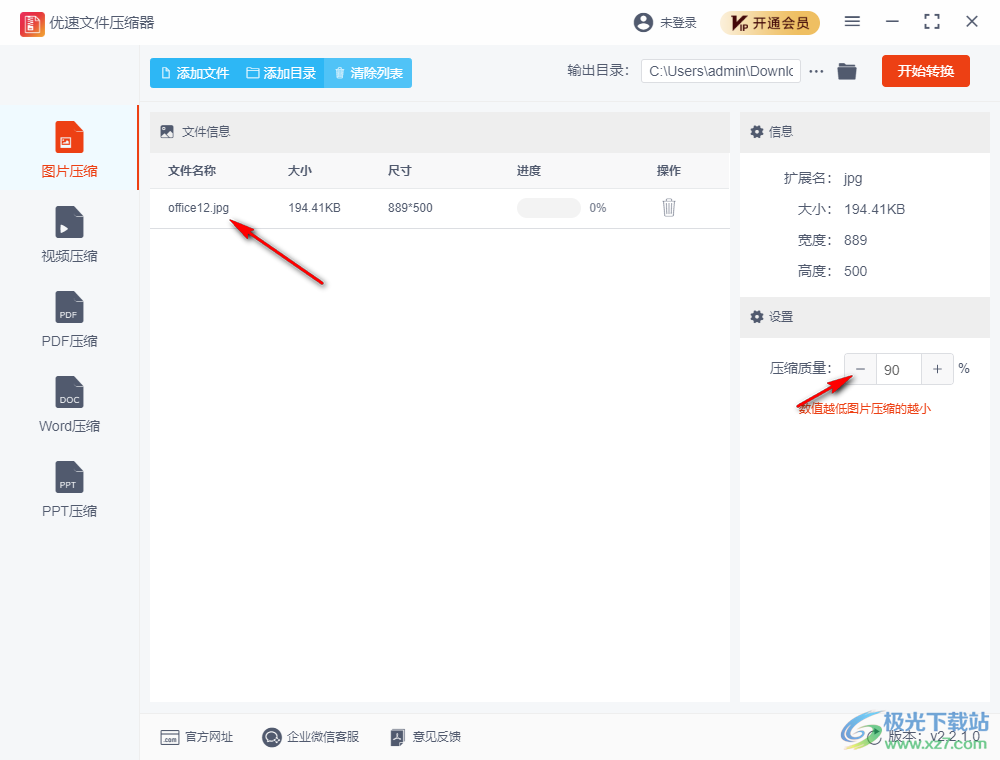Image resolution: width=1000 pixels, height=760 pixels.
Task: Open the 图片压缩 image compression tab
Action: point(69,148)
